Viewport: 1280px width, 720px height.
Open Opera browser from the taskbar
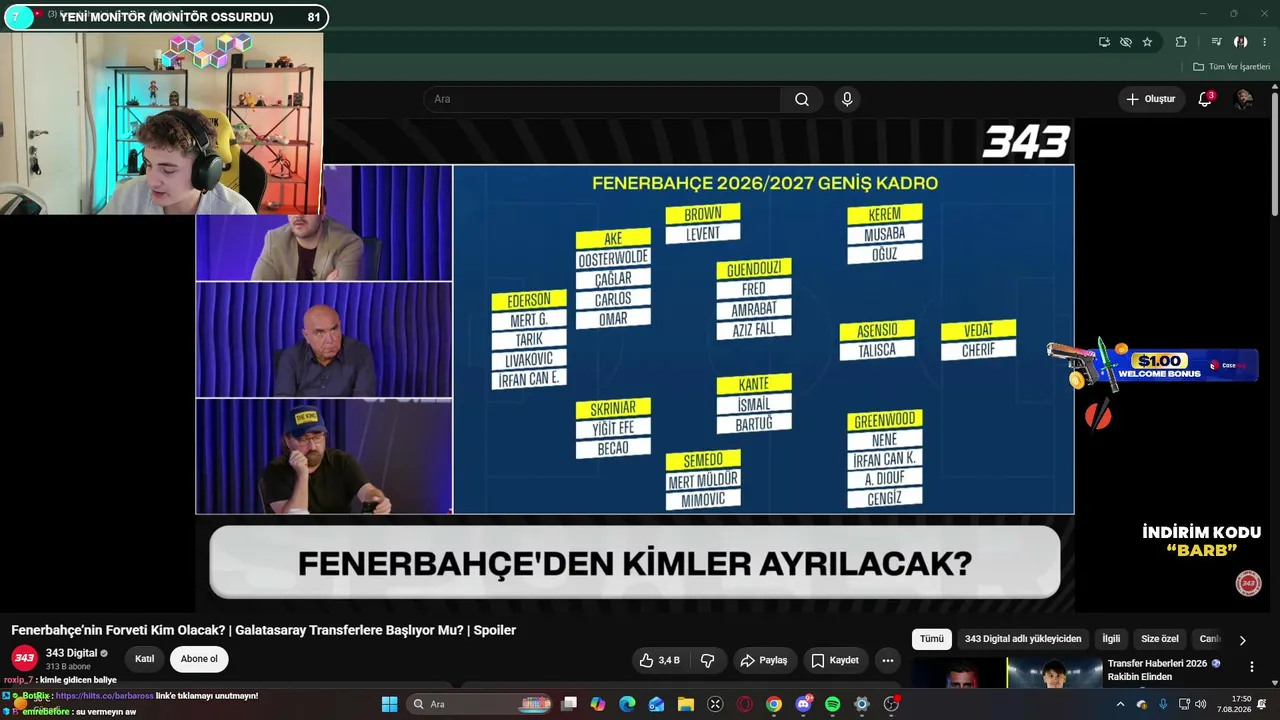744,704
